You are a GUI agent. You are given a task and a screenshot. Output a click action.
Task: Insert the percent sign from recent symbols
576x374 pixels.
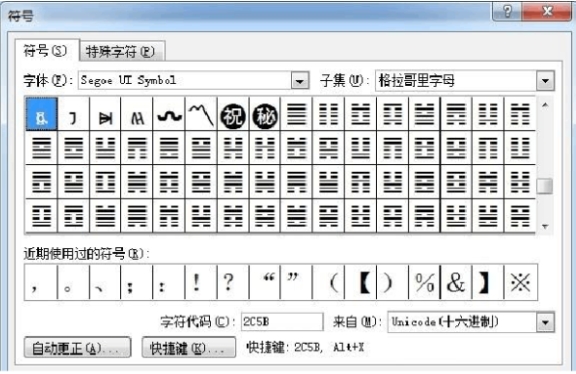pyautogui.click(x=424, y=282)
